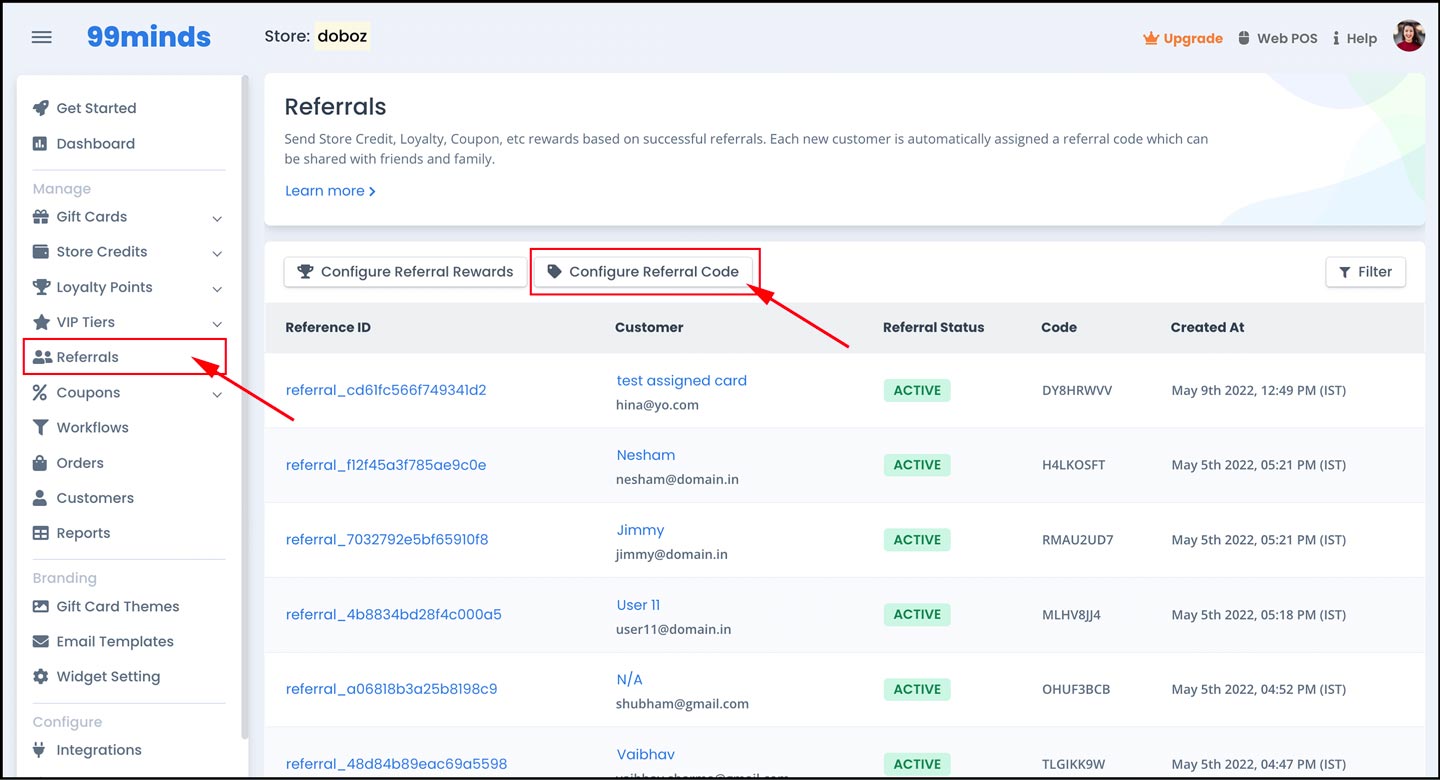Viewport: 1440px width, 780px height.
Task: Click the funnel icon on Filter button
Action: (x=1344, y=271)
